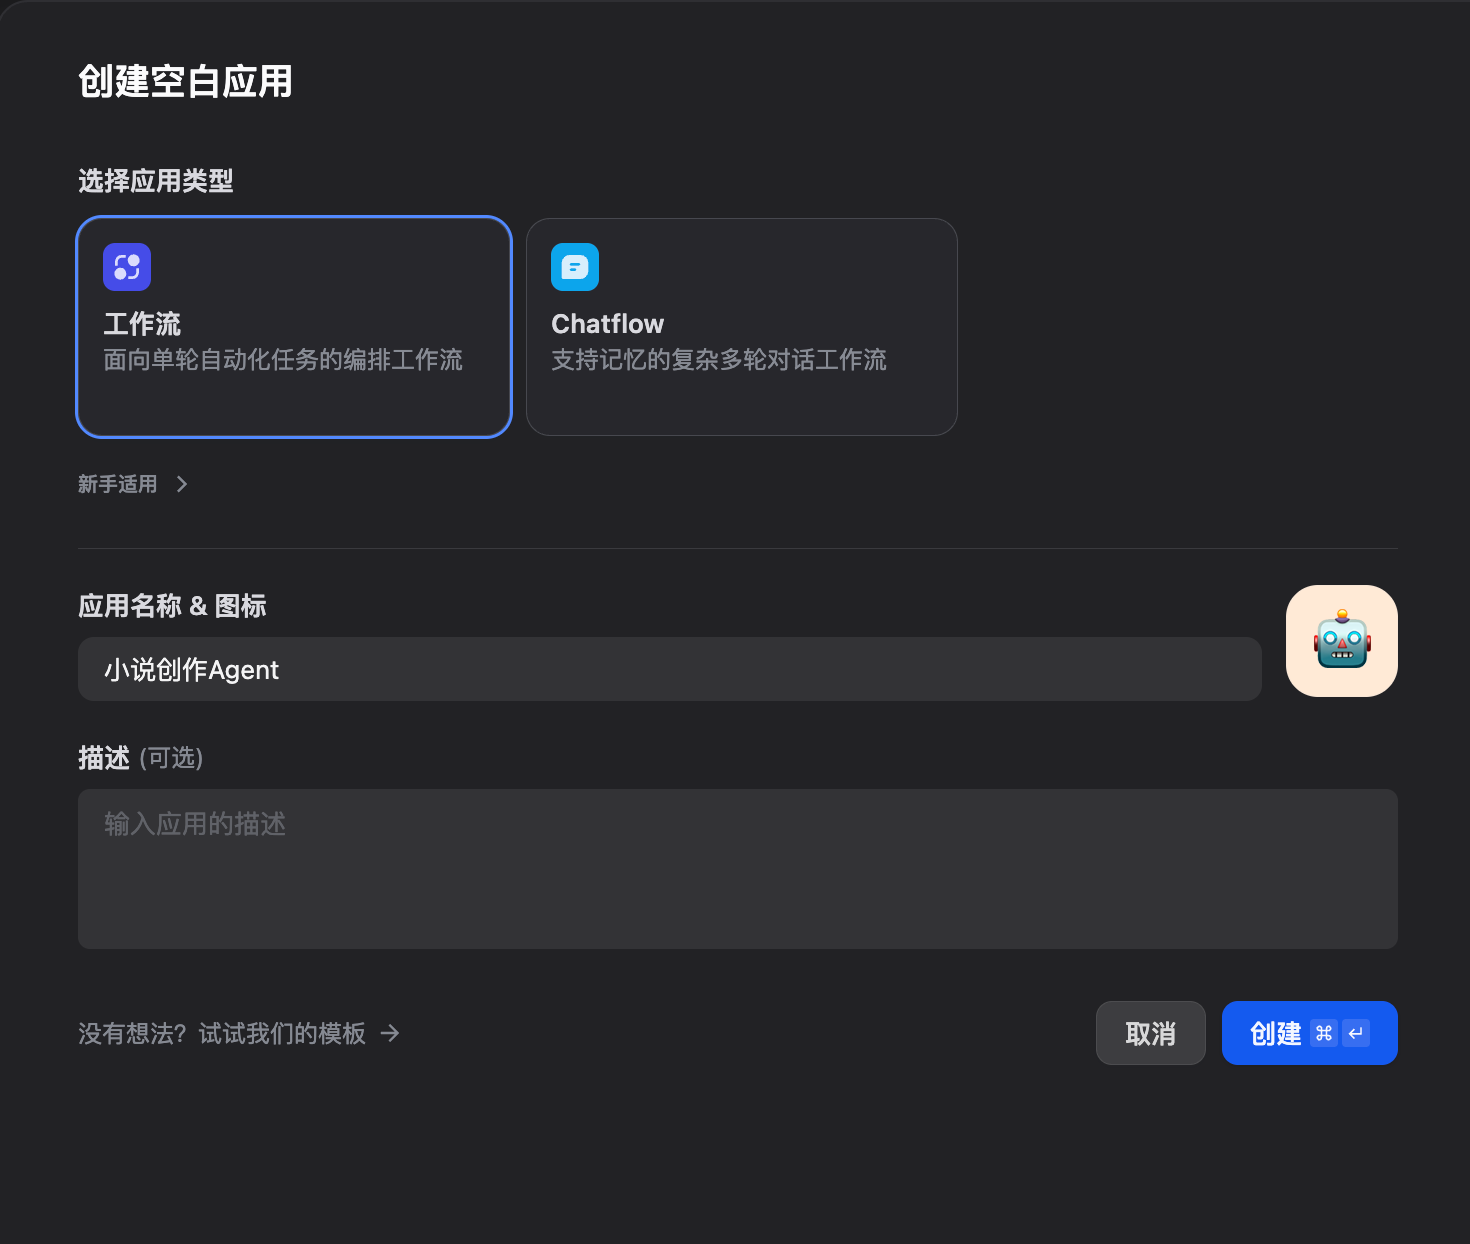Select the Chatflow application type card

[741, 327]
